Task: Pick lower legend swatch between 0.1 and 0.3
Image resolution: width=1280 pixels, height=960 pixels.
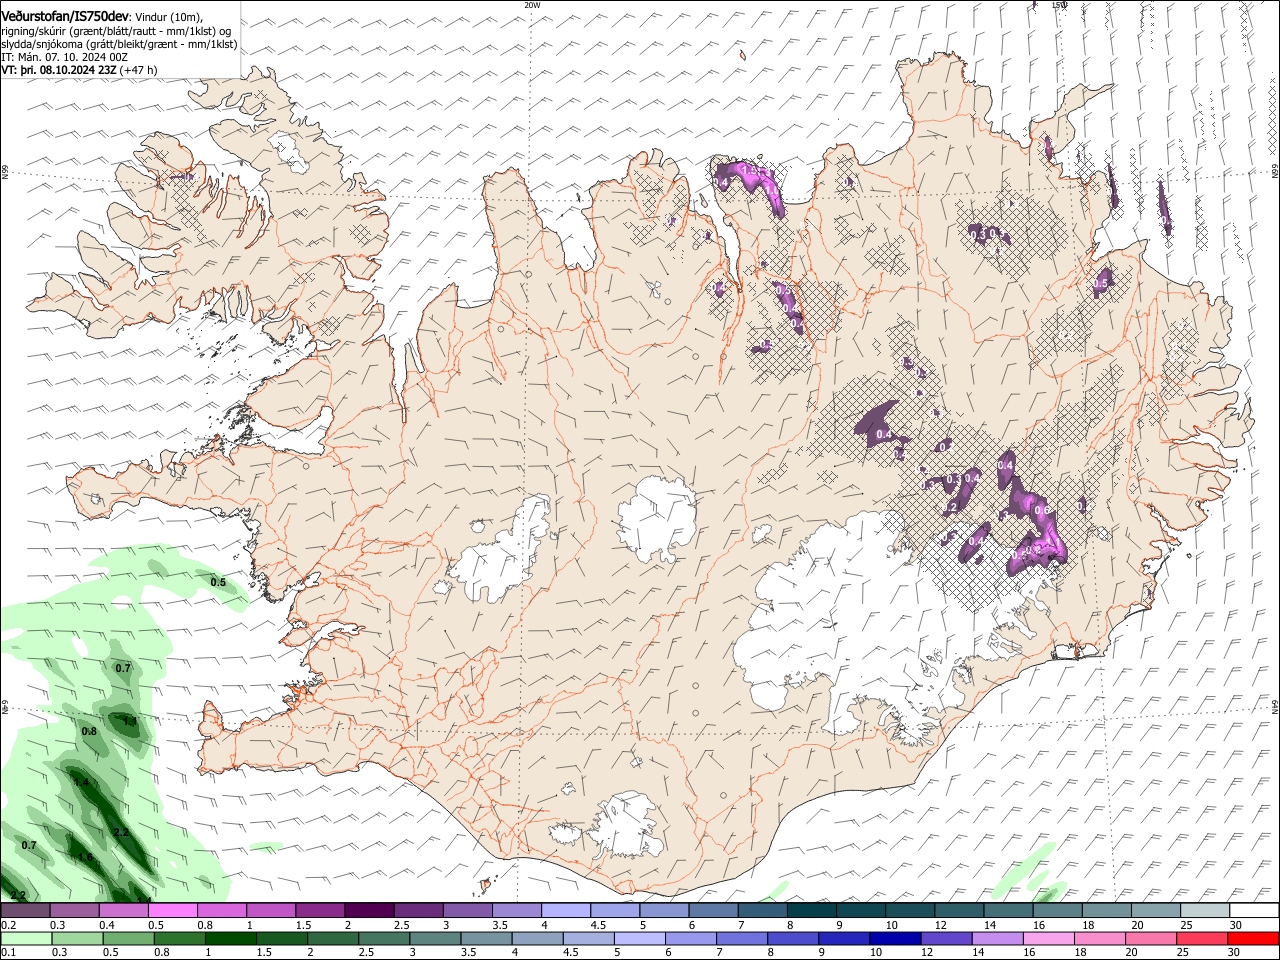Action: tap(26, 939)
